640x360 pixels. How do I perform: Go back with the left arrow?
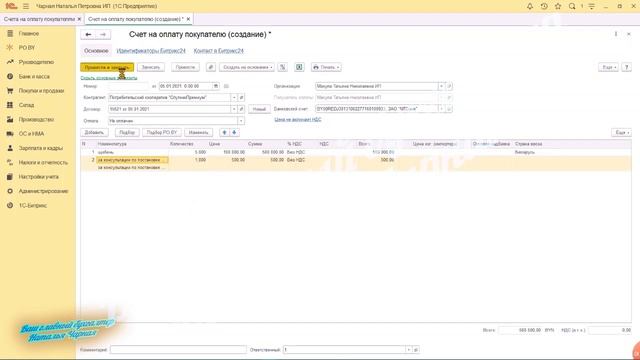pos(88,35)
